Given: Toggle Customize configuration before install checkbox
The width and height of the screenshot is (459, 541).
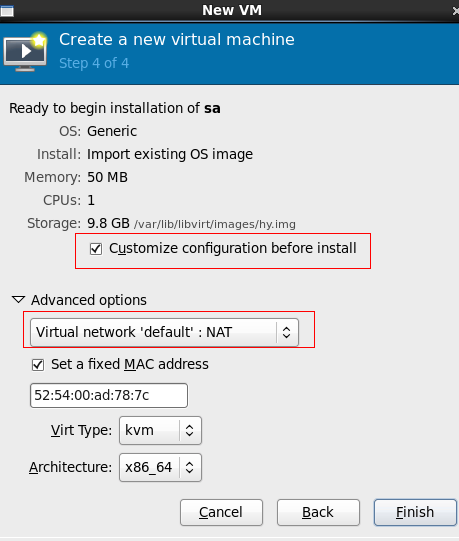Looking at the screenshot, I should pos(96,249).
